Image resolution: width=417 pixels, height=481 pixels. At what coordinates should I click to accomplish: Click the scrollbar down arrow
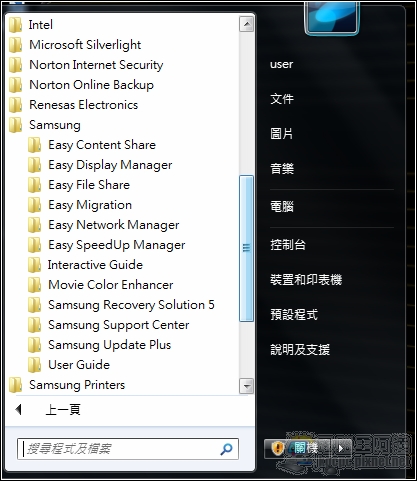pos(247,386)
